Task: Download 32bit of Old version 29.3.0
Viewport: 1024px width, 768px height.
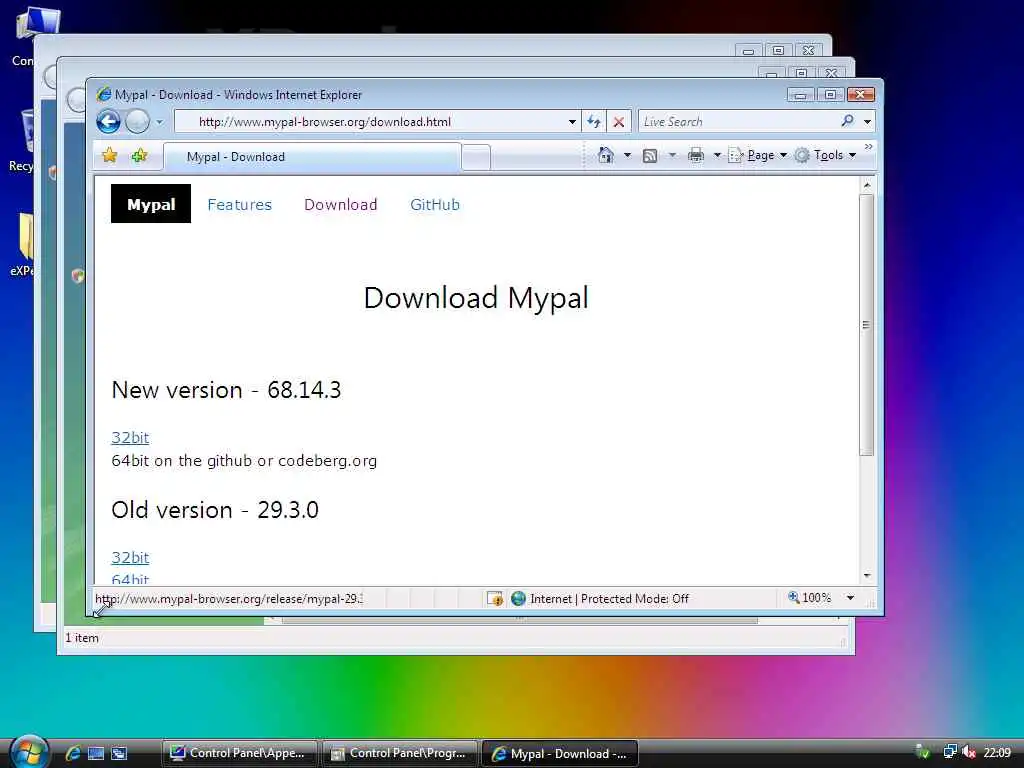Action: point(130,558)
